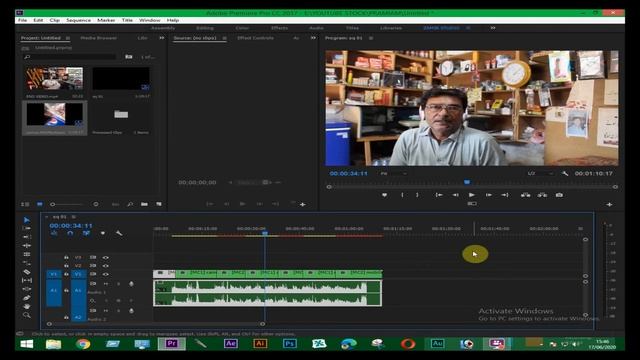640x360 pixels.
Task: Open the Source panel menu
Action: (224, 38)
